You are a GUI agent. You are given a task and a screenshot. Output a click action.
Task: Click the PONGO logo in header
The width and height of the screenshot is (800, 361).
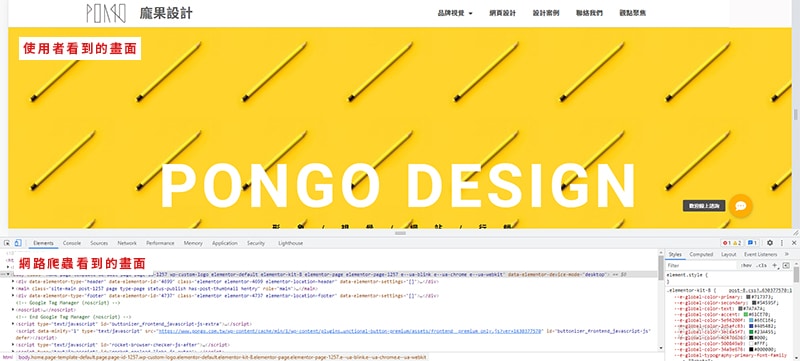(106, 13)
